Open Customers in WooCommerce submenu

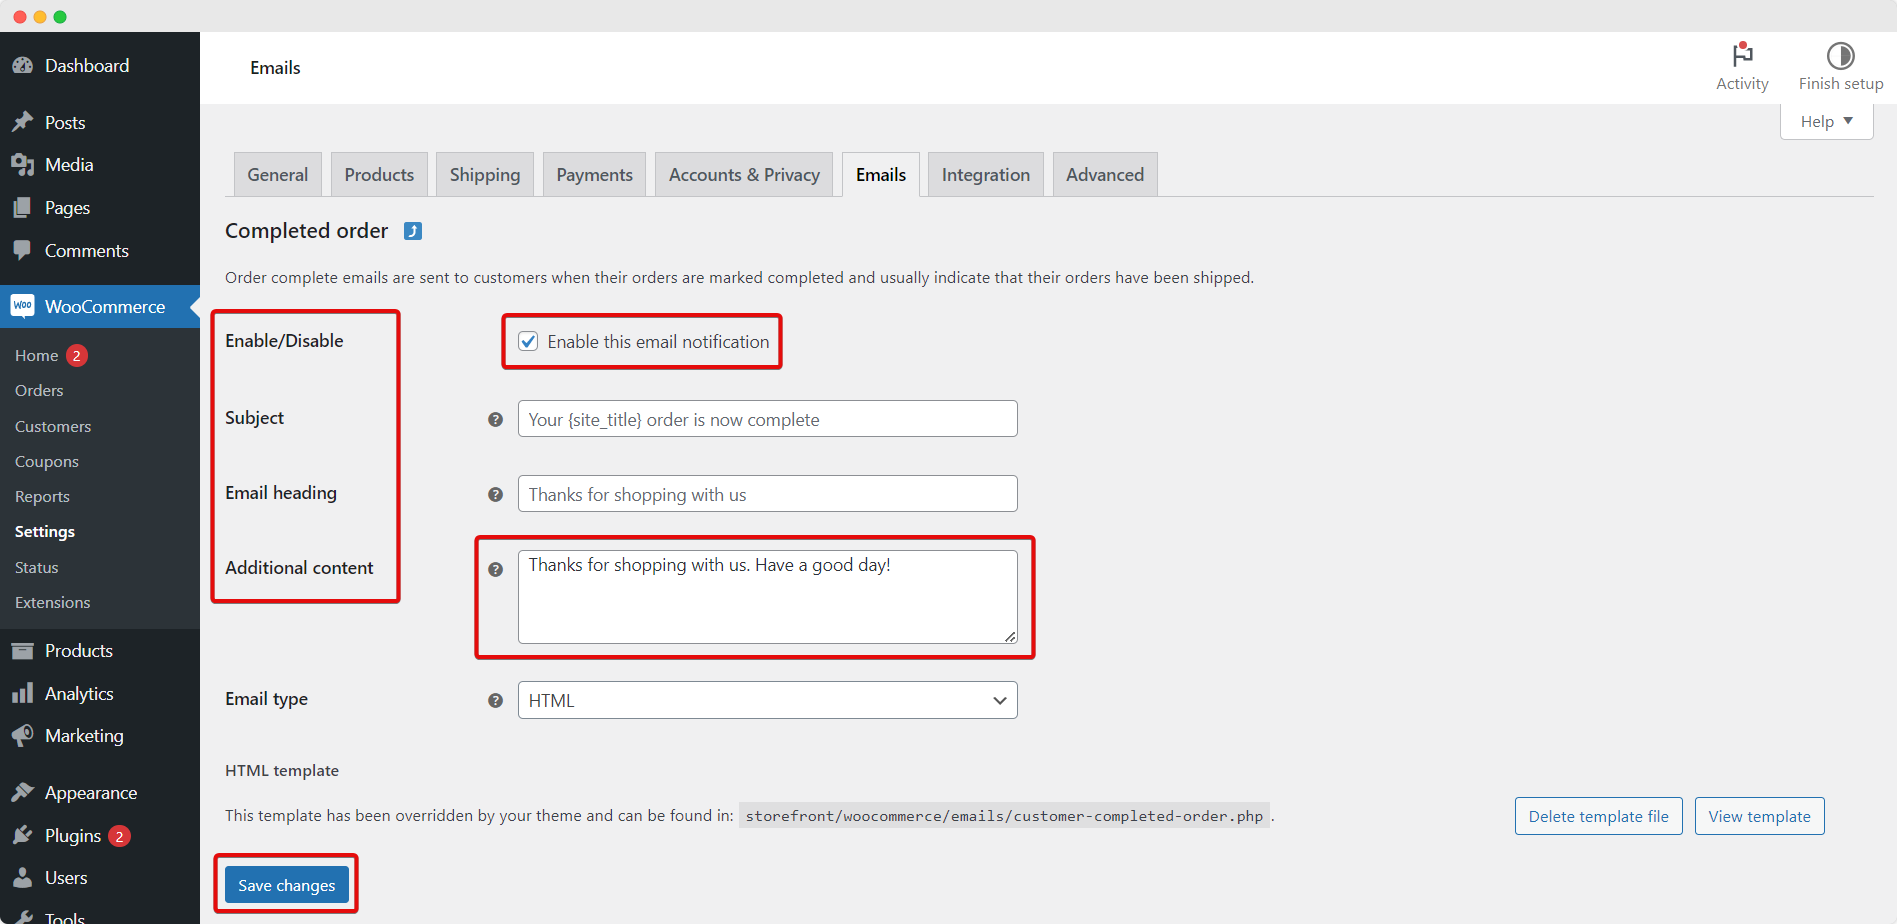coord(53,426)
